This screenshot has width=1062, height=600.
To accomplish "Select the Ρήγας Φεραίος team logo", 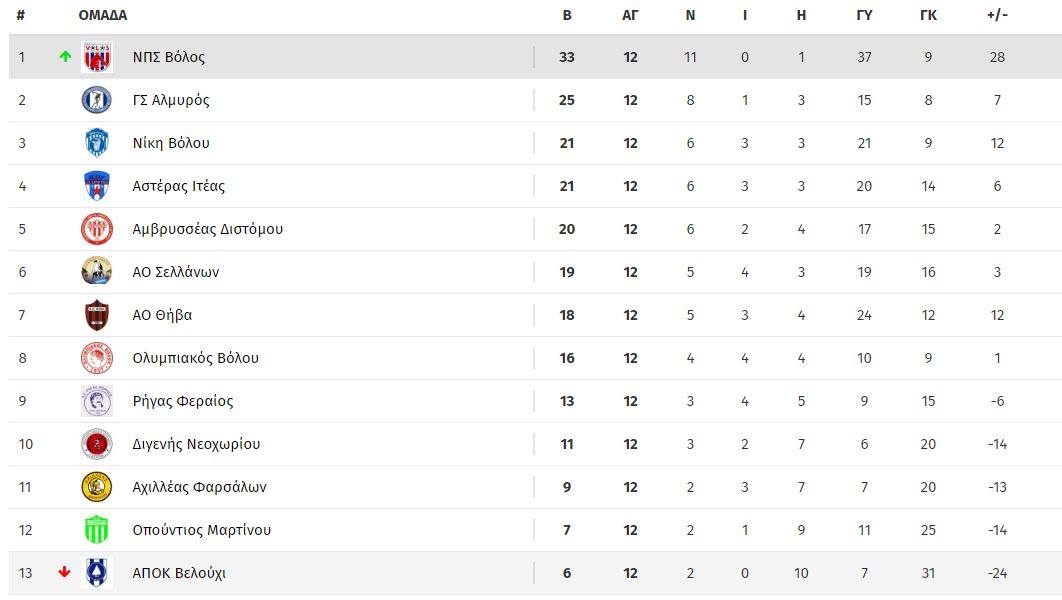I will point(97,401).
